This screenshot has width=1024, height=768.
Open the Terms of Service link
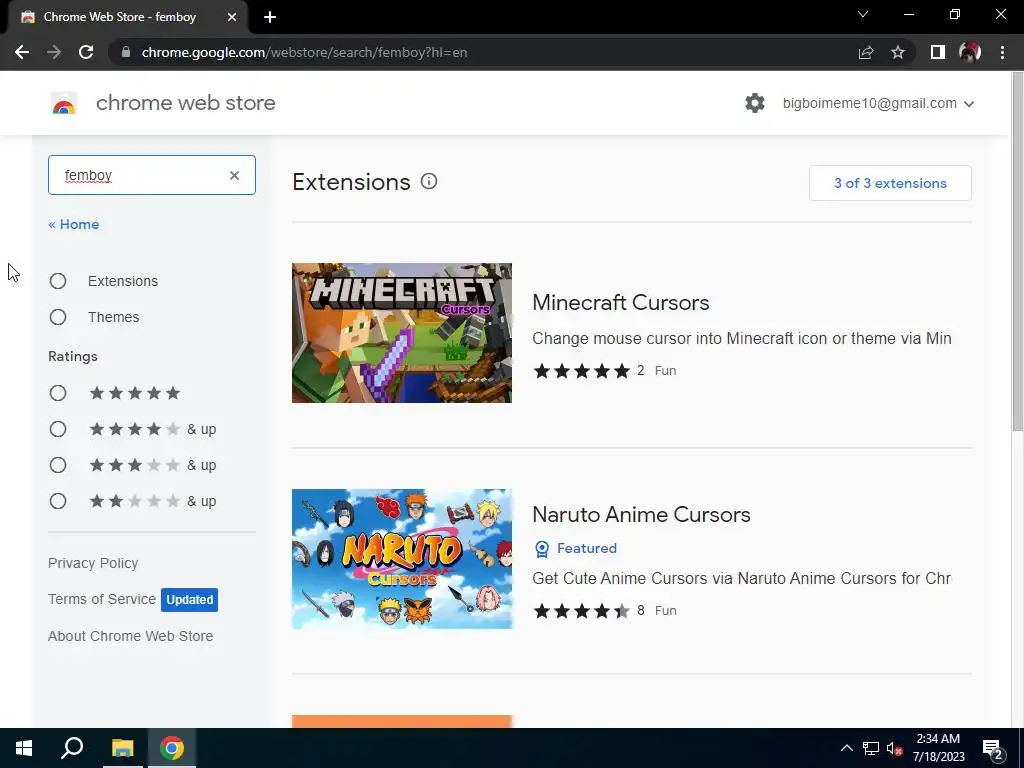click(x=102, y=599)
